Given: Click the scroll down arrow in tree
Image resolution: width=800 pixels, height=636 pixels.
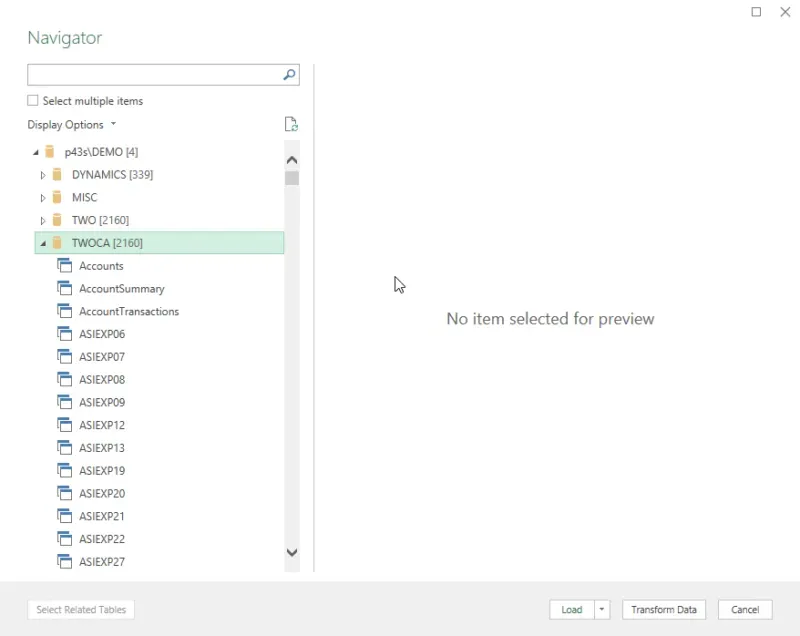Looking at the screenshot, I should (292, 552).
